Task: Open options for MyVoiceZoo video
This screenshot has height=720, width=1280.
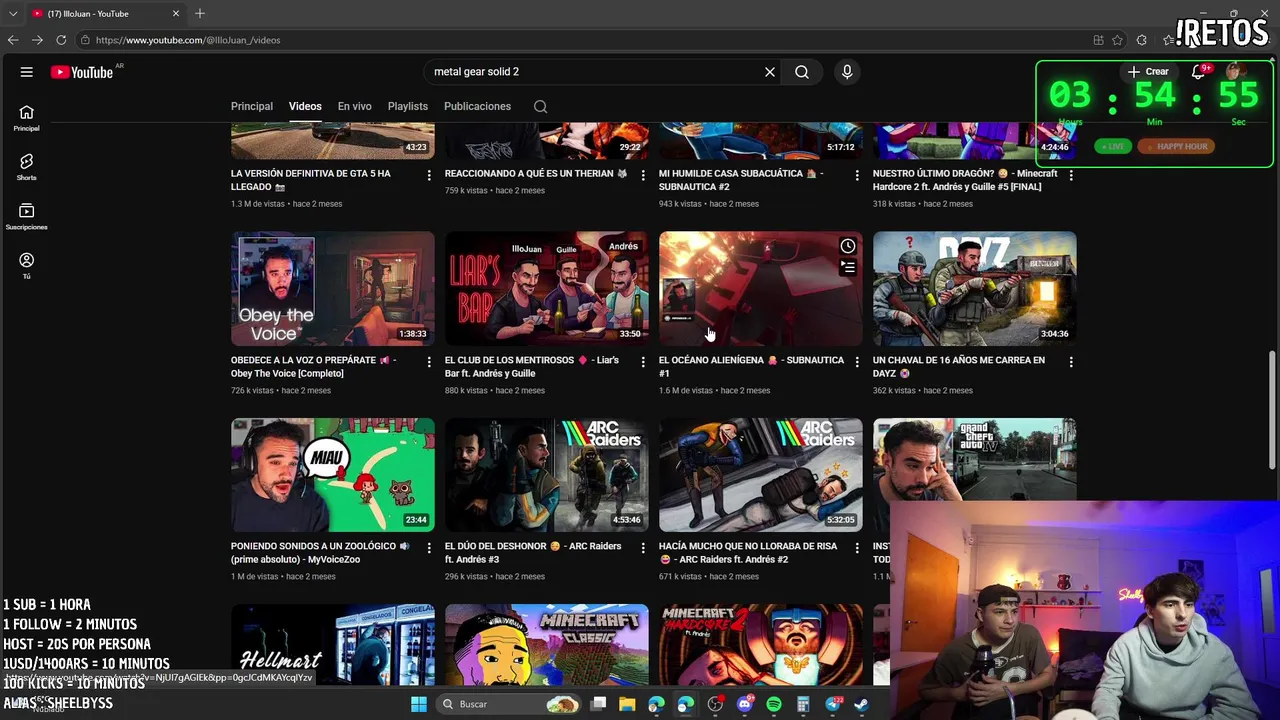Action: (x=429, y=548)
